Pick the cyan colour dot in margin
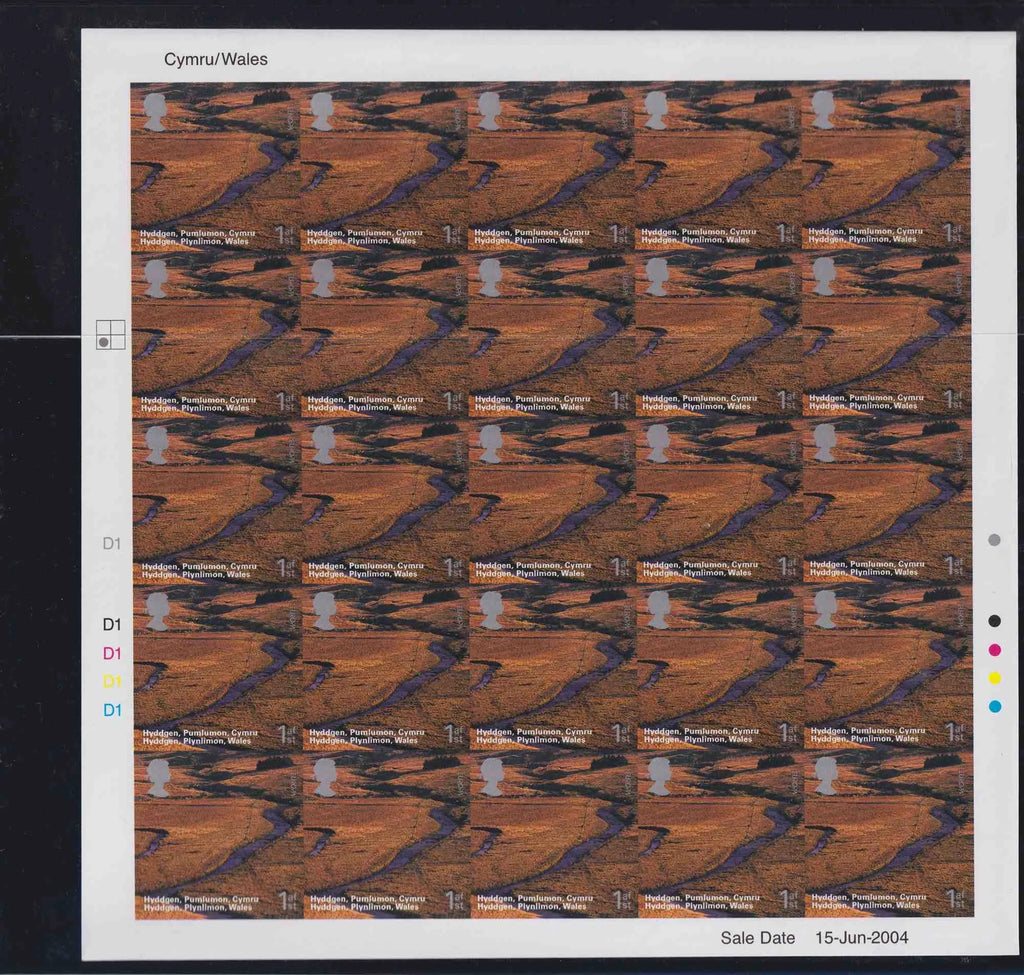 995,707
